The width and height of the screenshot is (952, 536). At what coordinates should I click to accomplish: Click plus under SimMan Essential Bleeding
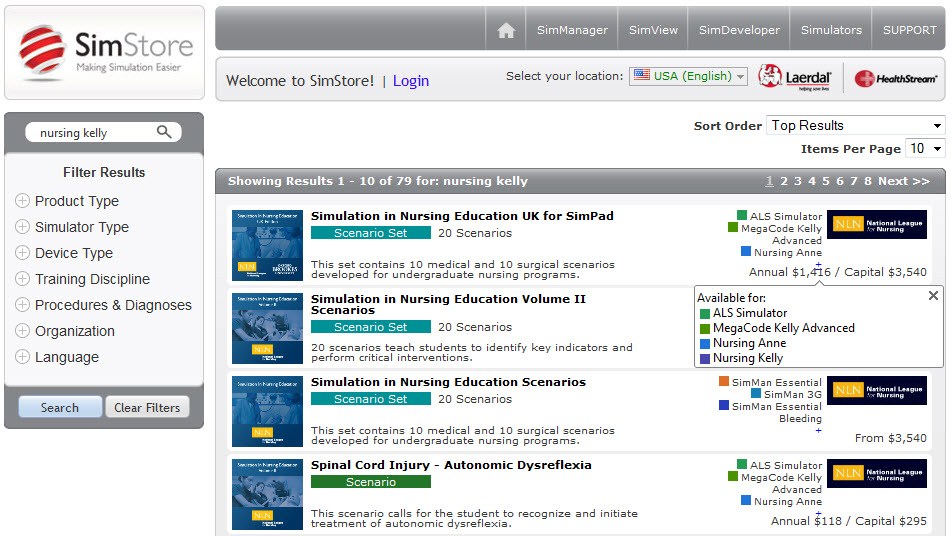tap(818, 430)
